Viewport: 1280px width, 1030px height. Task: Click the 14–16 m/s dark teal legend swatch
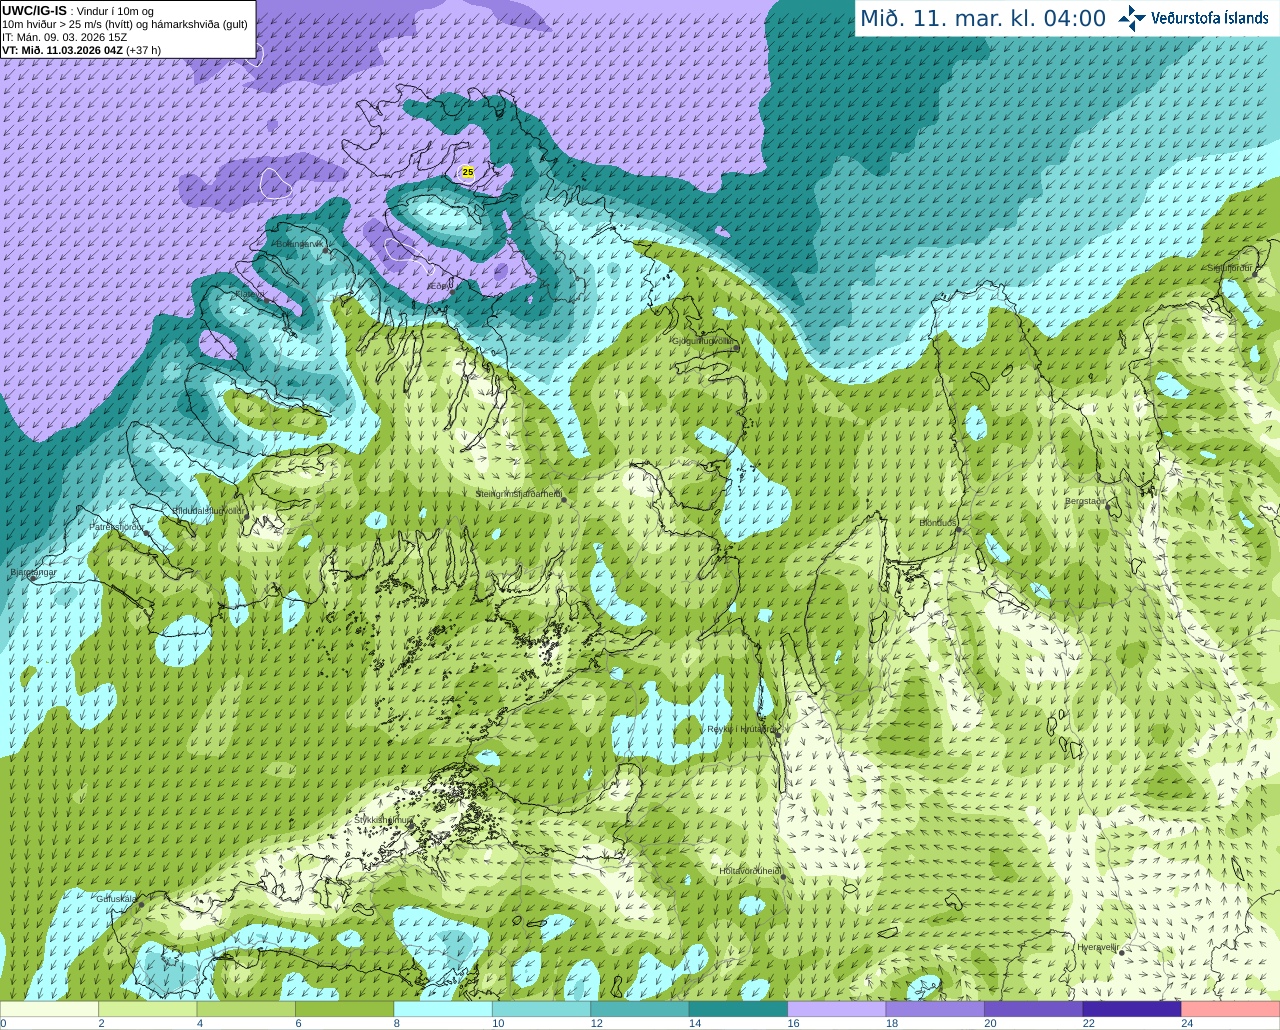coord(738,1009)
